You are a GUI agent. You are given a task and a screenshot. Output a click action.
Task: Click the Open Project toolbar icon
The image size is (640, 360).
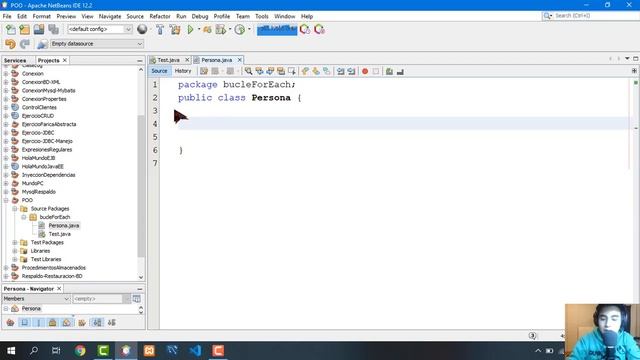click(39, 29)
